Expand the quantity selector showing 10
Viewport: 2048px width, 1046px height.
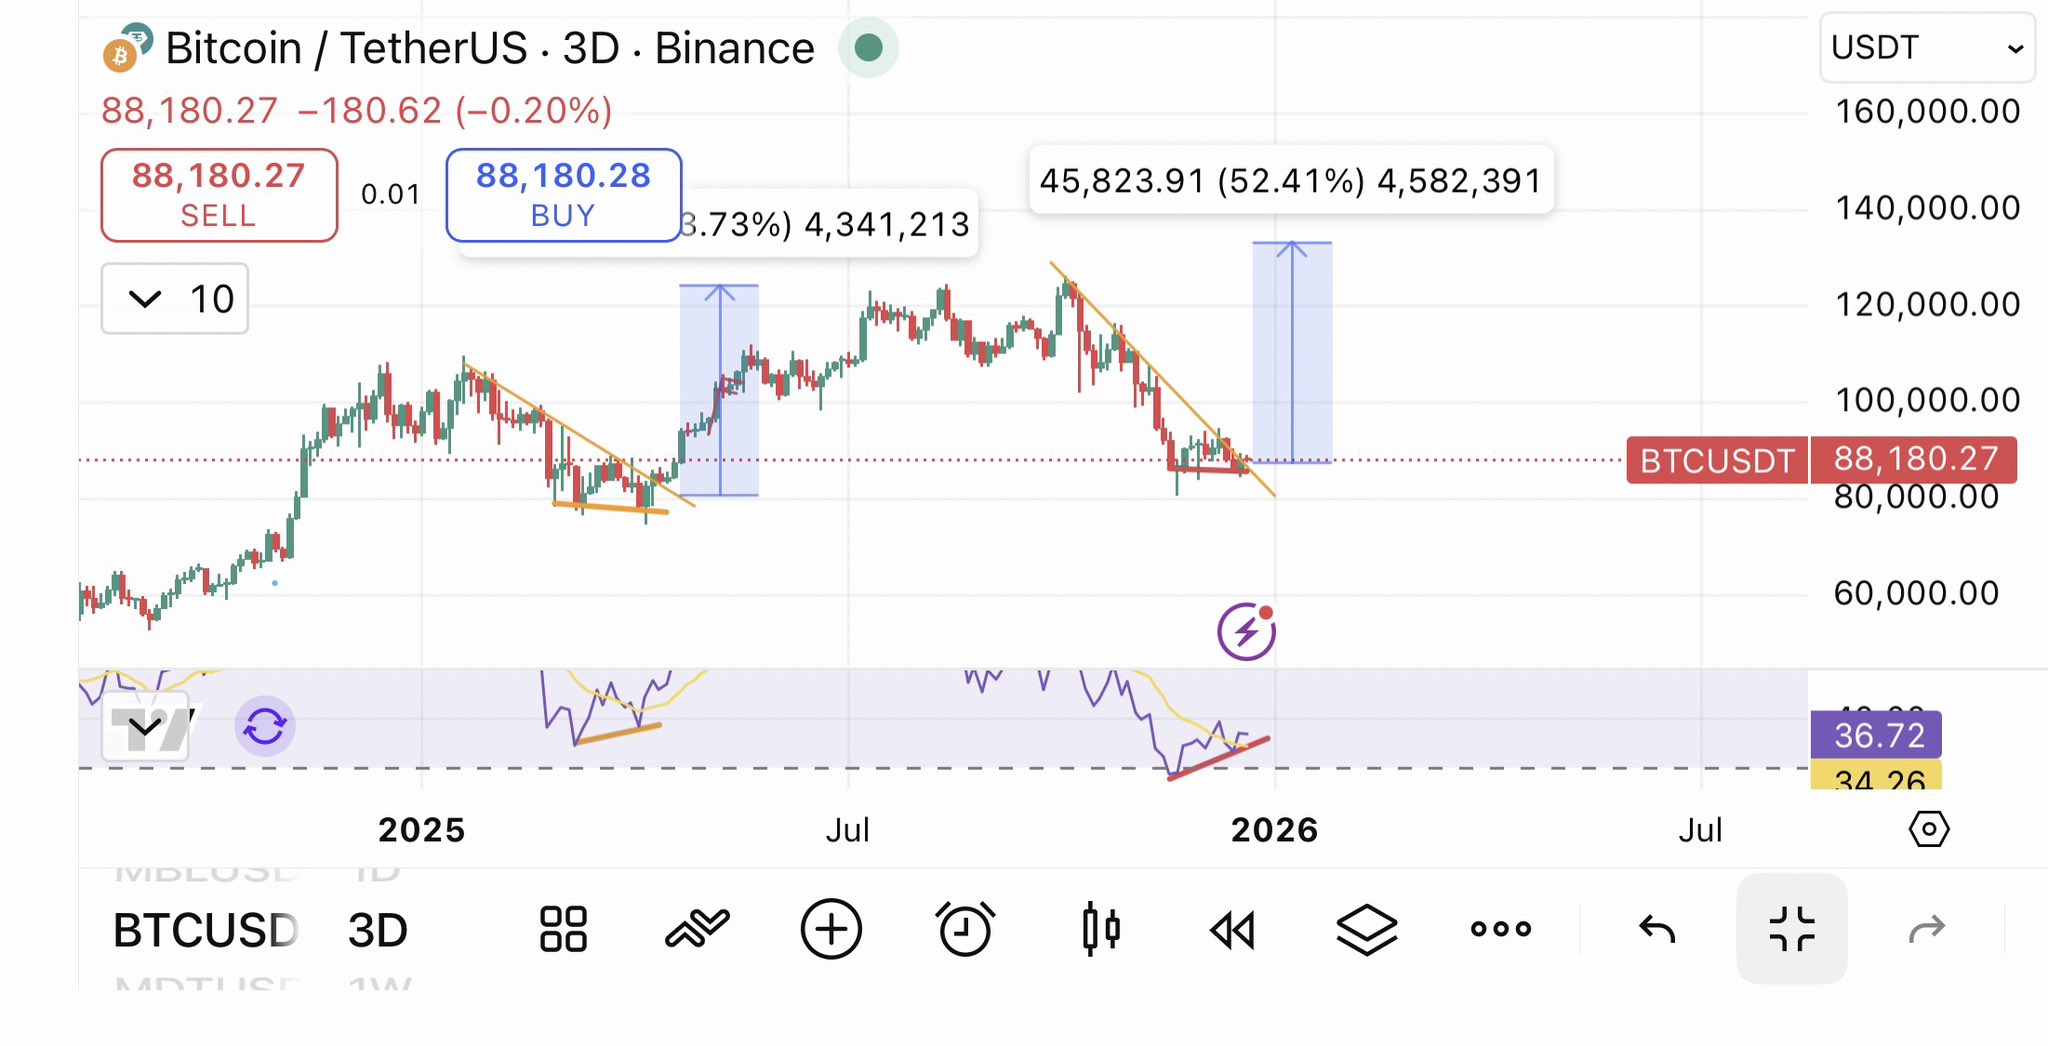coord(173,298)
